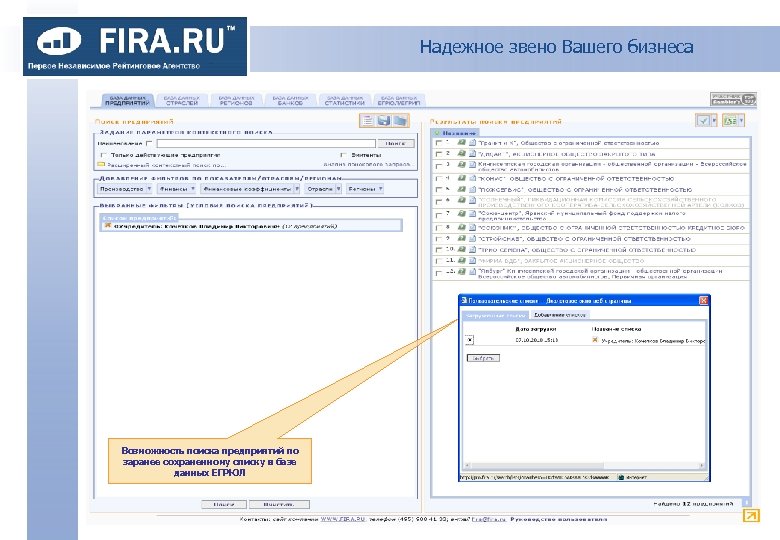
Task: Switch to База данных ЕГРЮЛ/ЕГРИП tab
Action: click(398, 100)
